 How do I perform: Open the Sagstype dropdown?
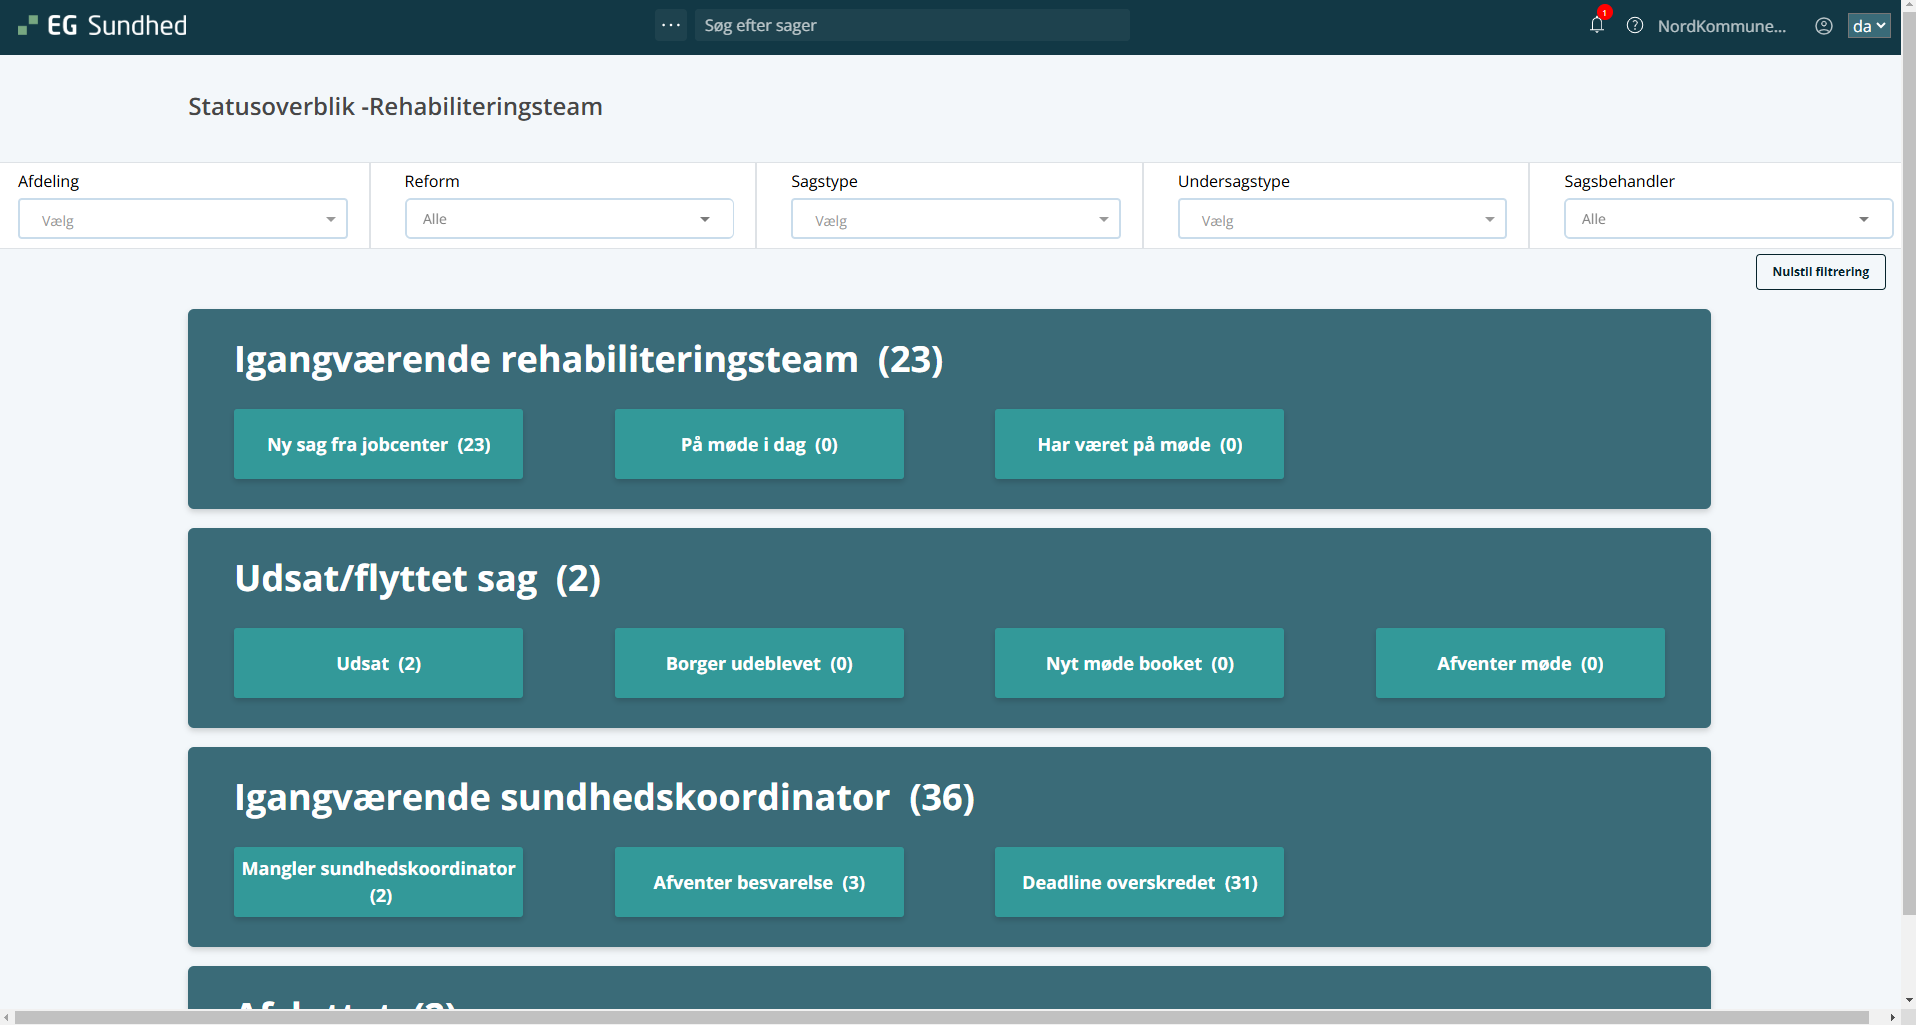(955, 219)
